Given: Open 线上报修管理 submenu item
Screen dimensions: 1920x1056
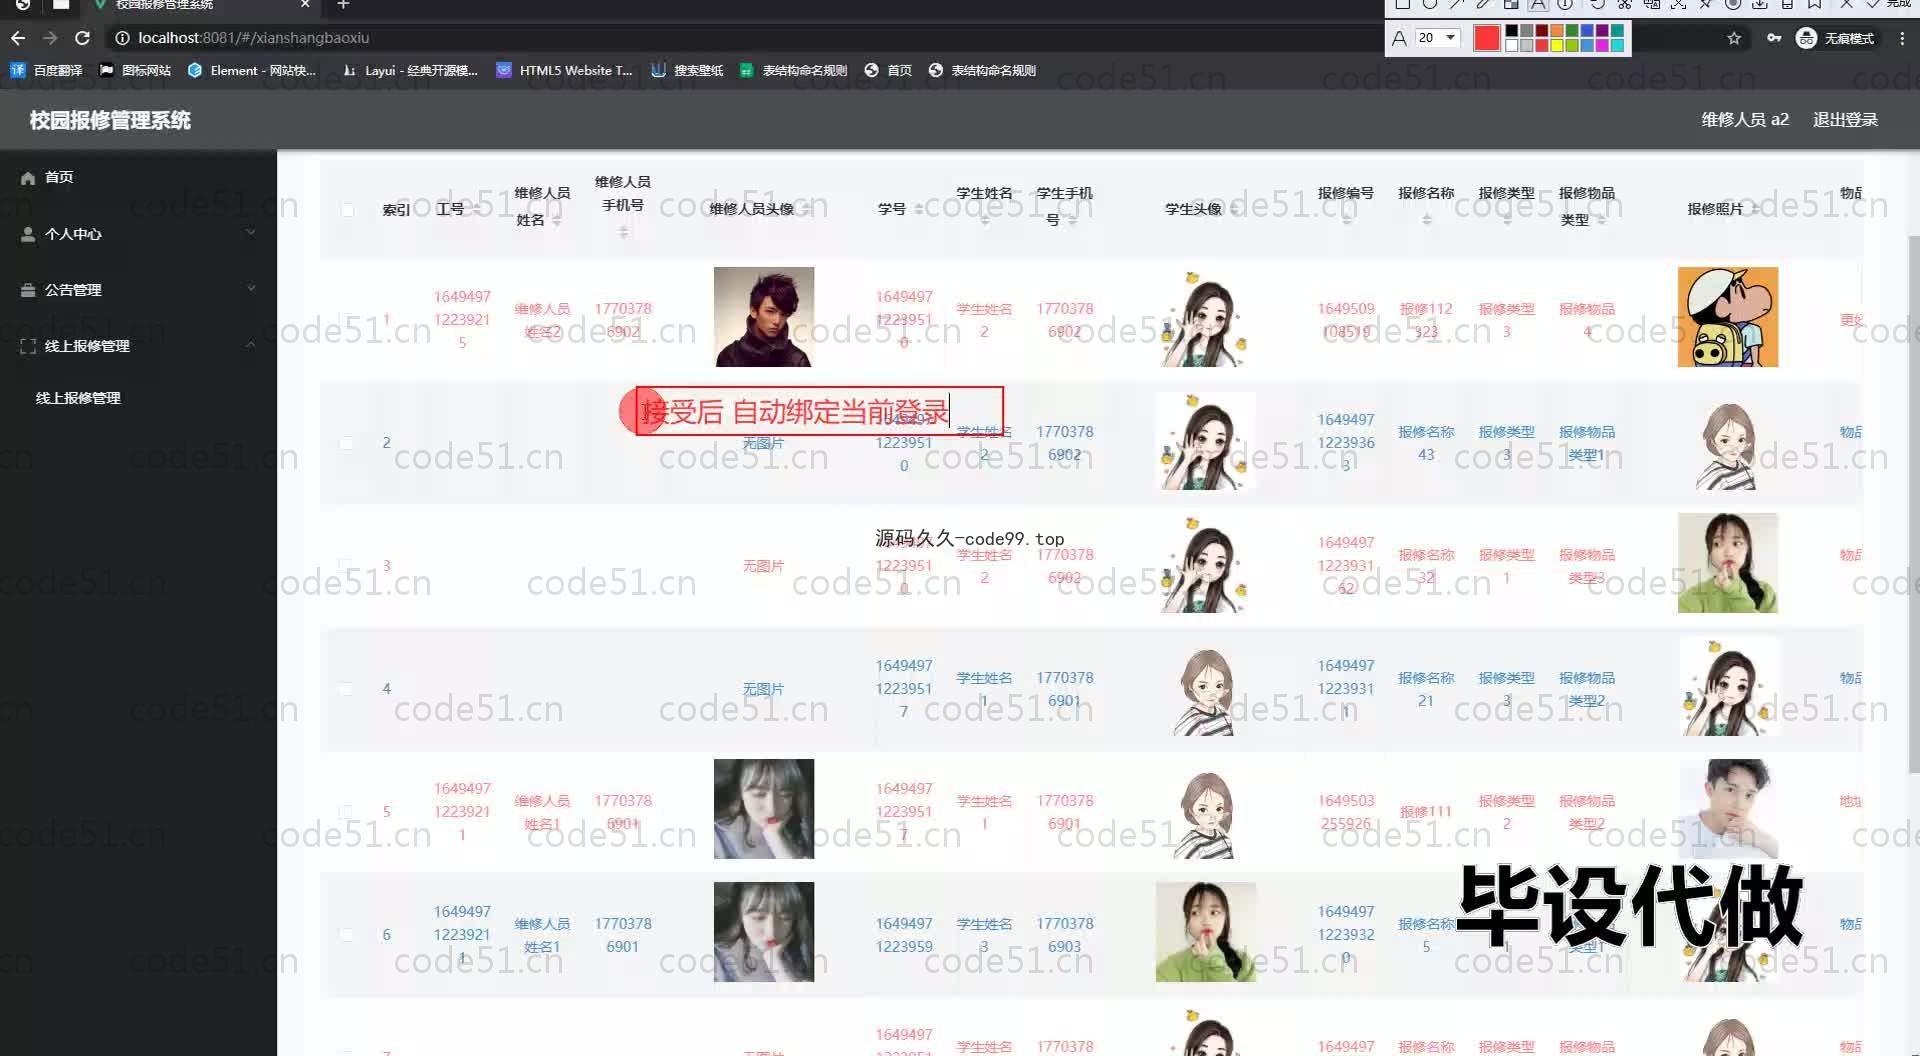Looking at the screenshot, I should (x=78, y=398).
